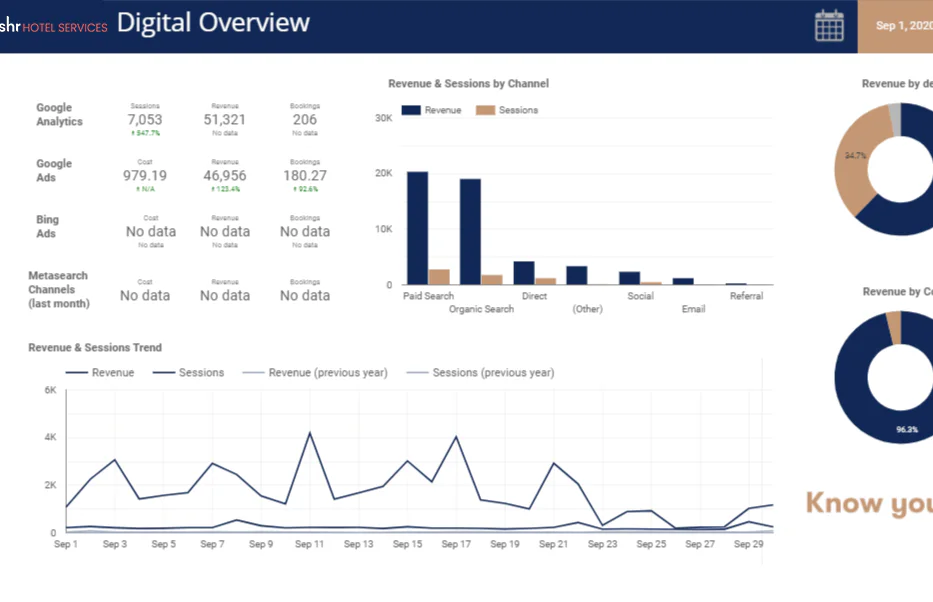Click the Metasearch Channels row label

[58, 289]
